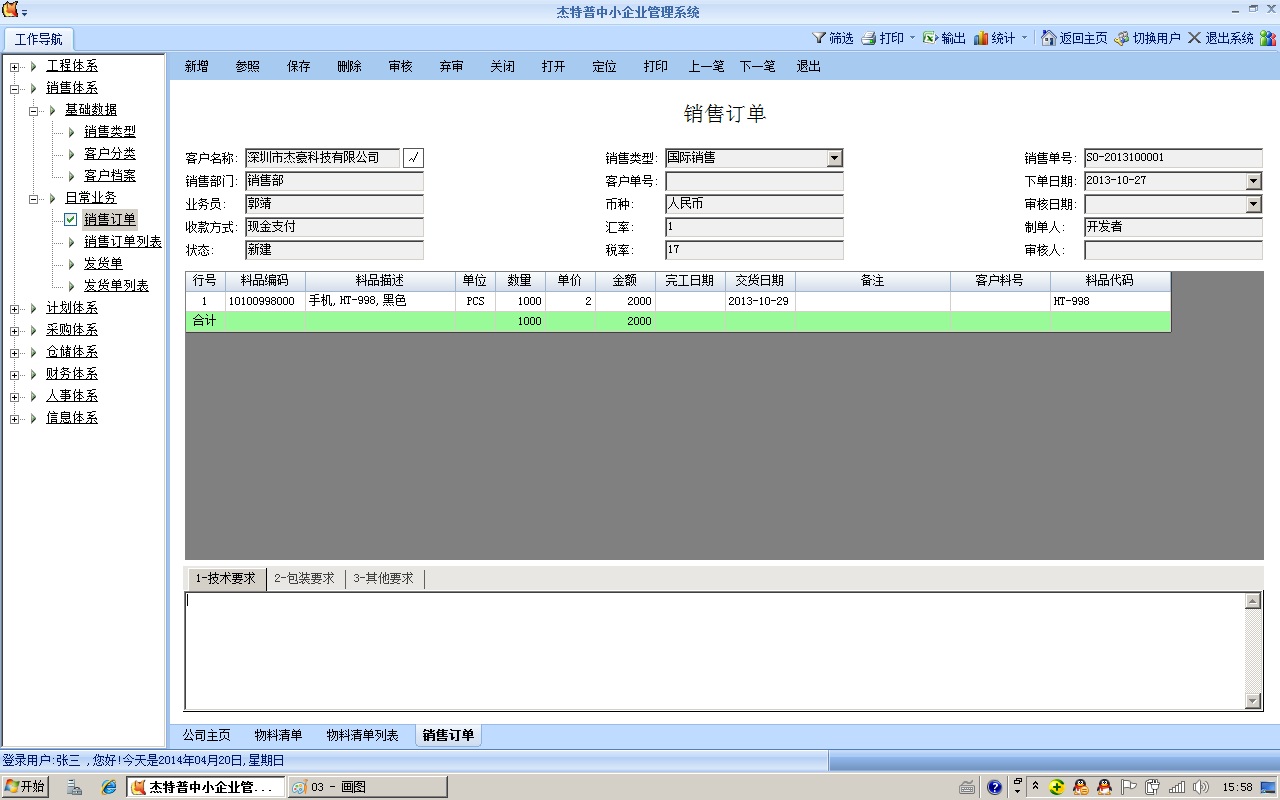
Task: Click the 保存 toolbar button
Action: (x=299, y=66)
